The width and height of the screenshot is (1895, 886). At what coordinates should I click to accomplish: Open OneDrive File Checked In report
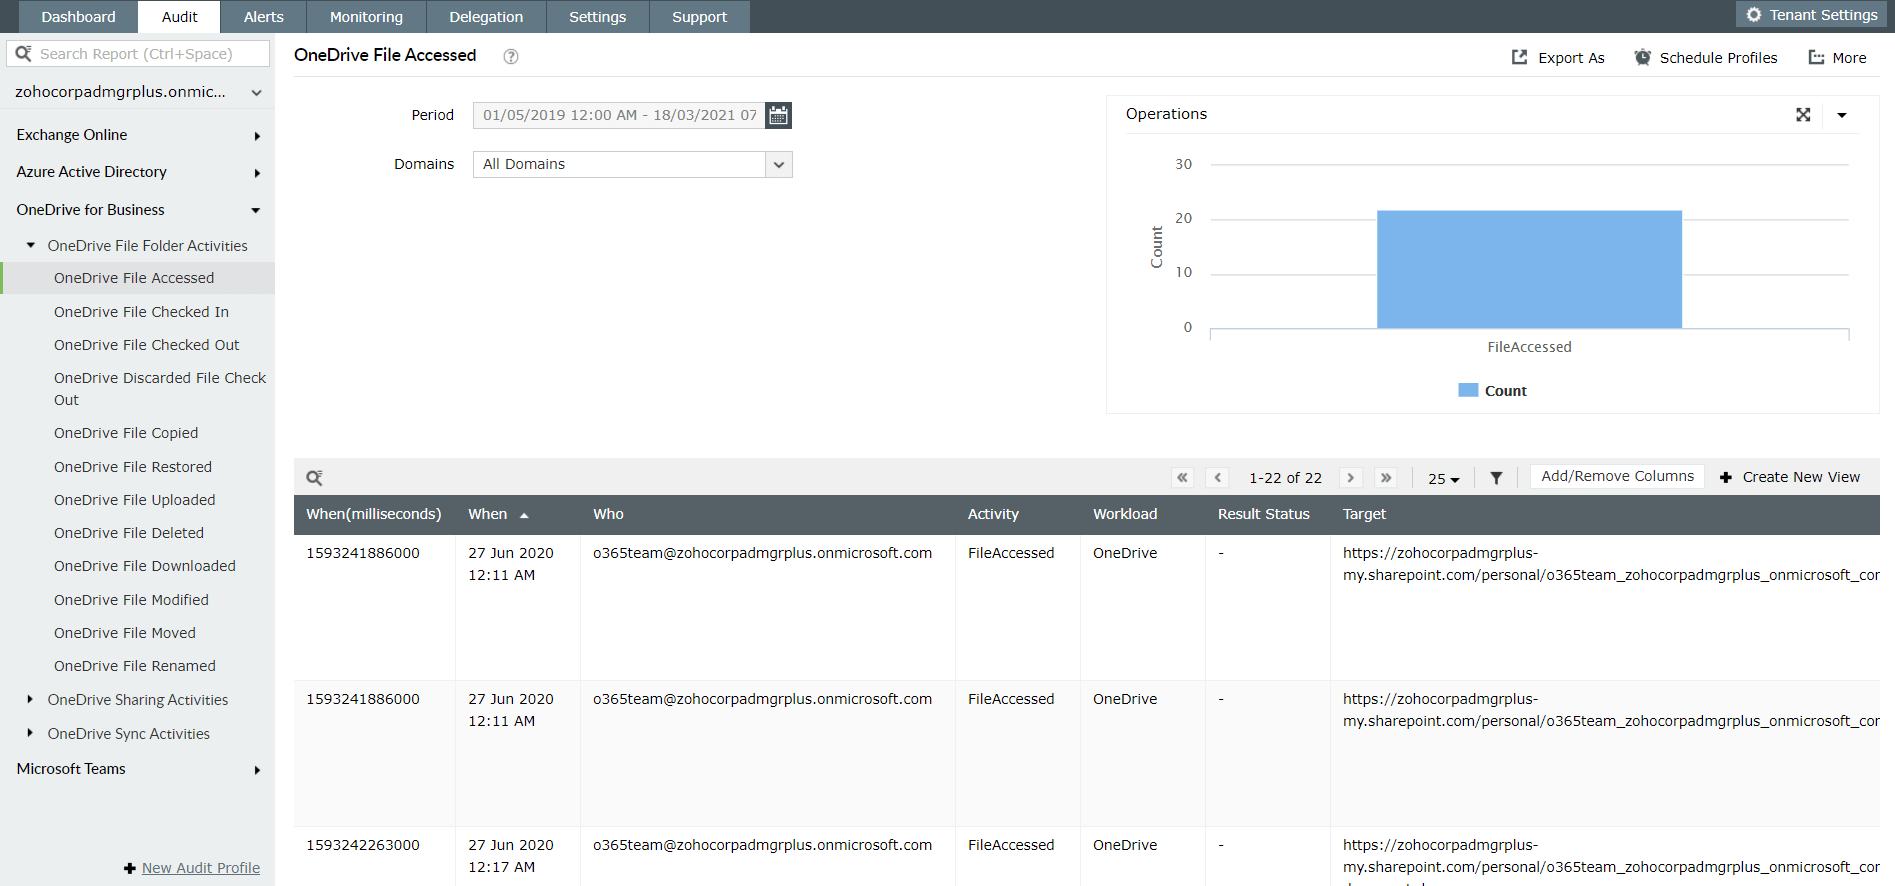pos(141,312)
